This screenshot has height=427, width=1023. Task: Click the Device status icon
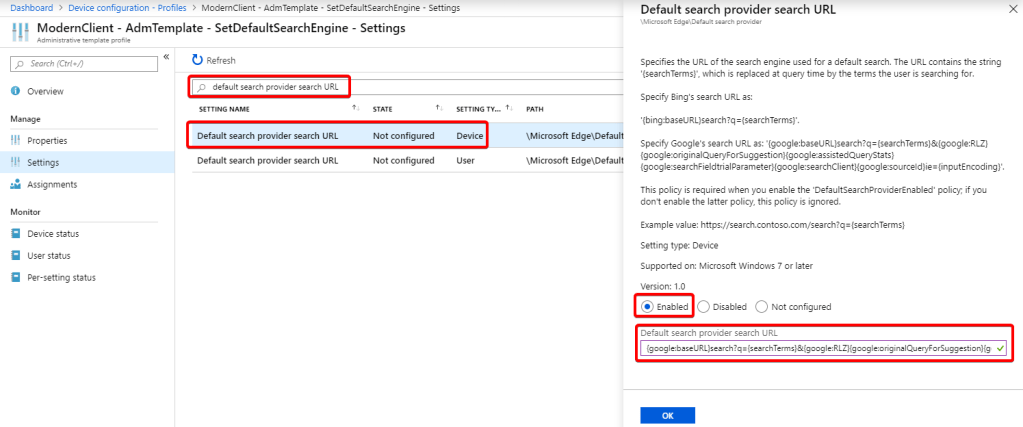pos(16,233)
